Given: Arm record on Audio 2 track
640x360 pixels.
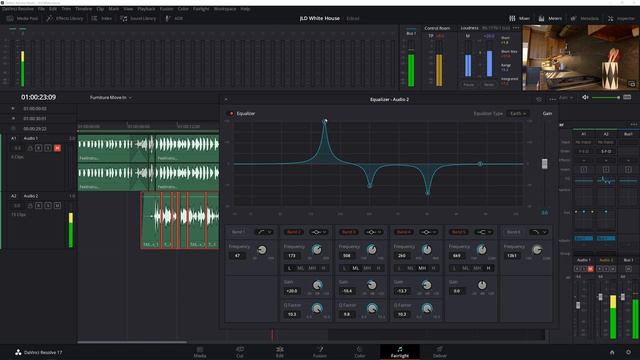Looking at the screenshot, I should click(38, 205).
